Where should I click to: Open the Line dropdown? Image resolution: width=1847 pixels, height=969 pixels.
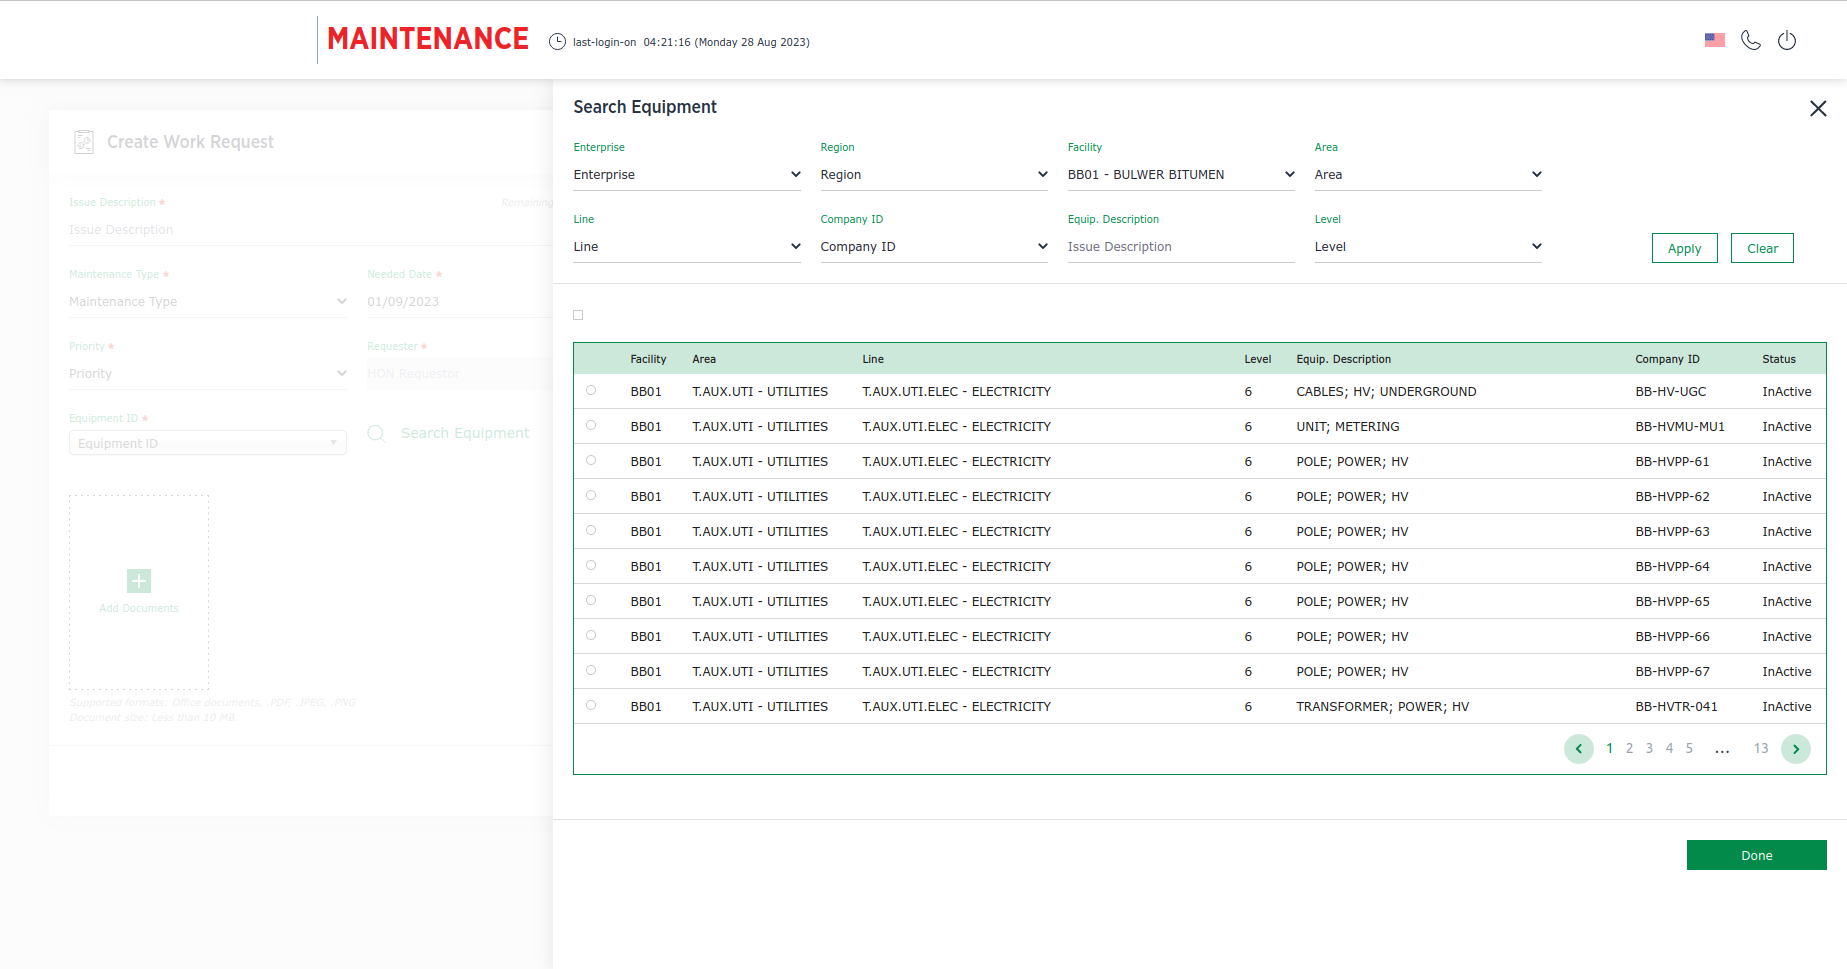(687, 247)
